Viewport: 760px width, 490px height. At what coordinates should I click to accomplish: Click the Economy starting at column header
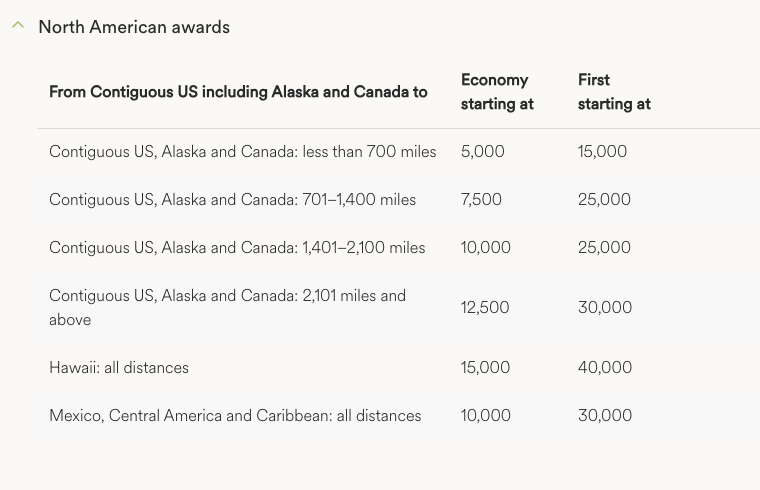pyautogui.click(x=497, y=91)
